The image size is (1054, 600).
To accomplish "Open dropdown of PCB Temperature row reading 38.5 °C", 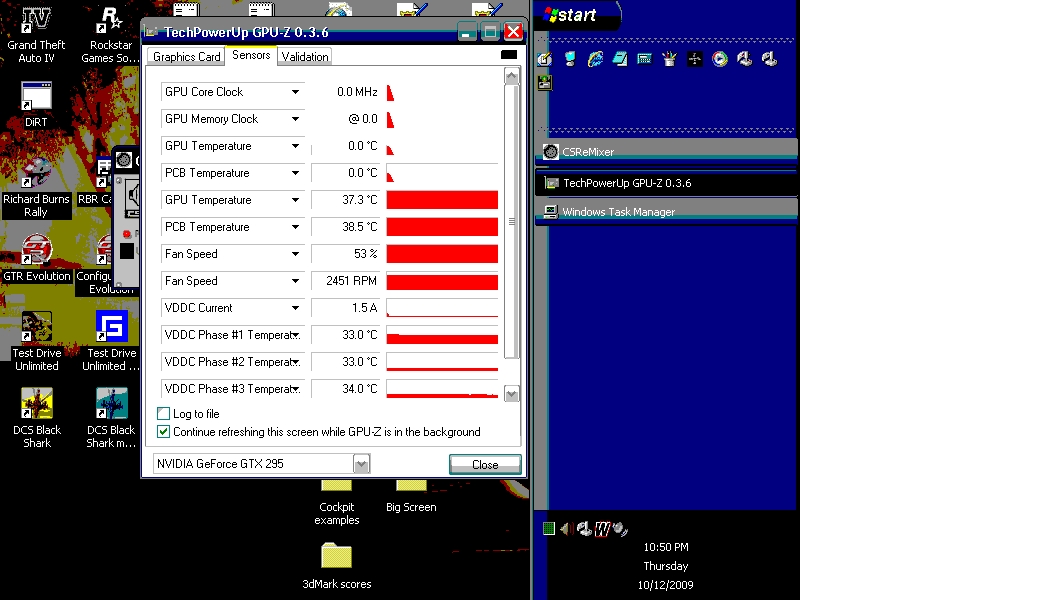I will (295, 227).
